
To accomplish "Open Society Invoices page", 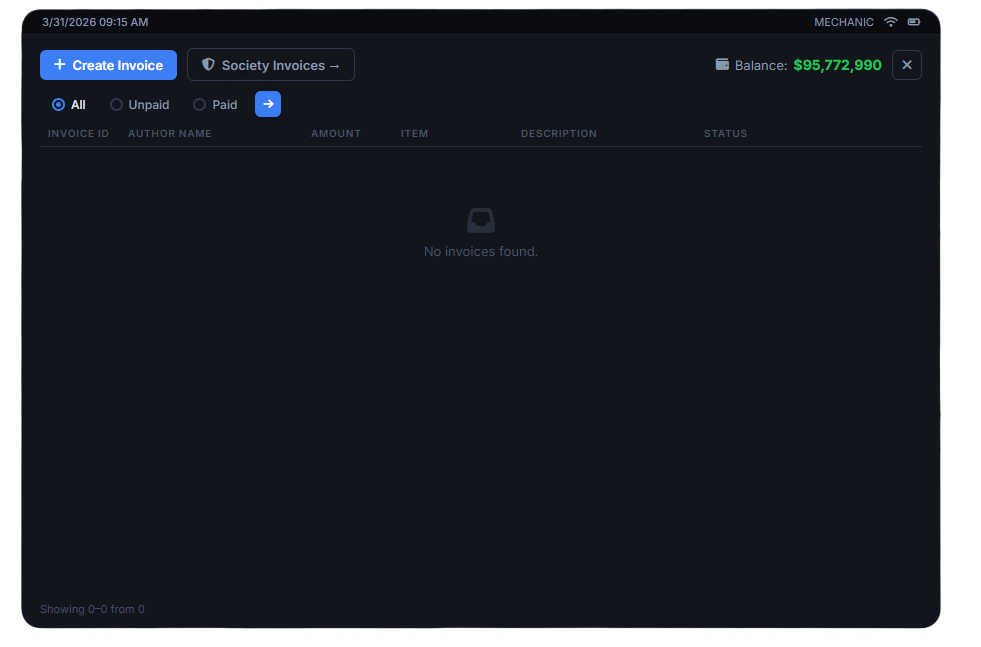I will tap(271, 65).
